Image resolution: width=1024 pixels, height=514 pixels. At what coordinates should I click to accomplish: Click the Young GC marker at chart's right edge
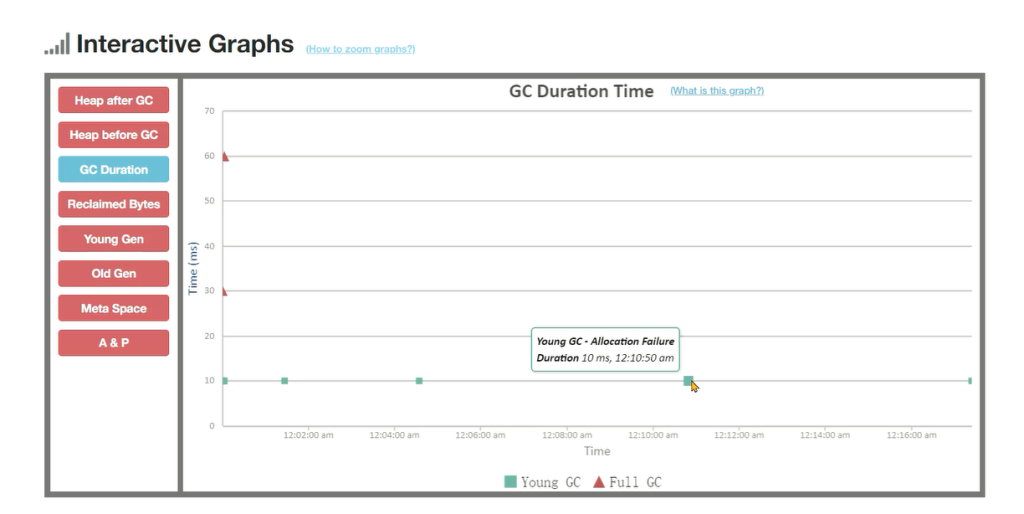pyautogui.click(x=969, y=381)
